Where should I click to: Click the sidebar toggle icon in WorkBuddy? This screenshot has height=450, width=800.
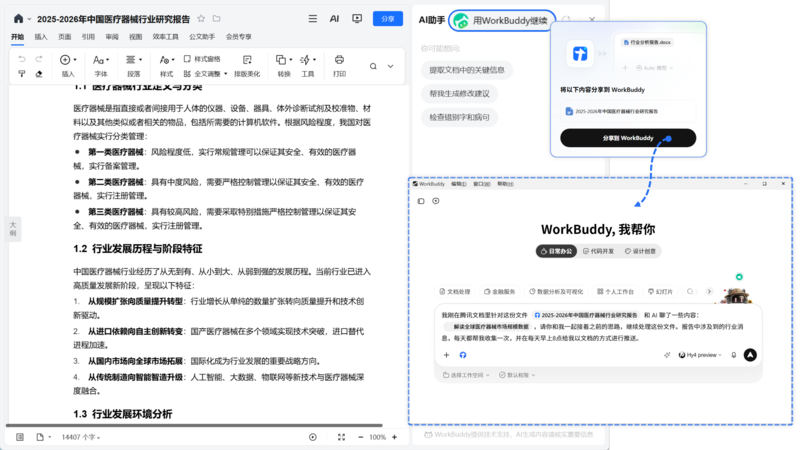tap(421, 201)
